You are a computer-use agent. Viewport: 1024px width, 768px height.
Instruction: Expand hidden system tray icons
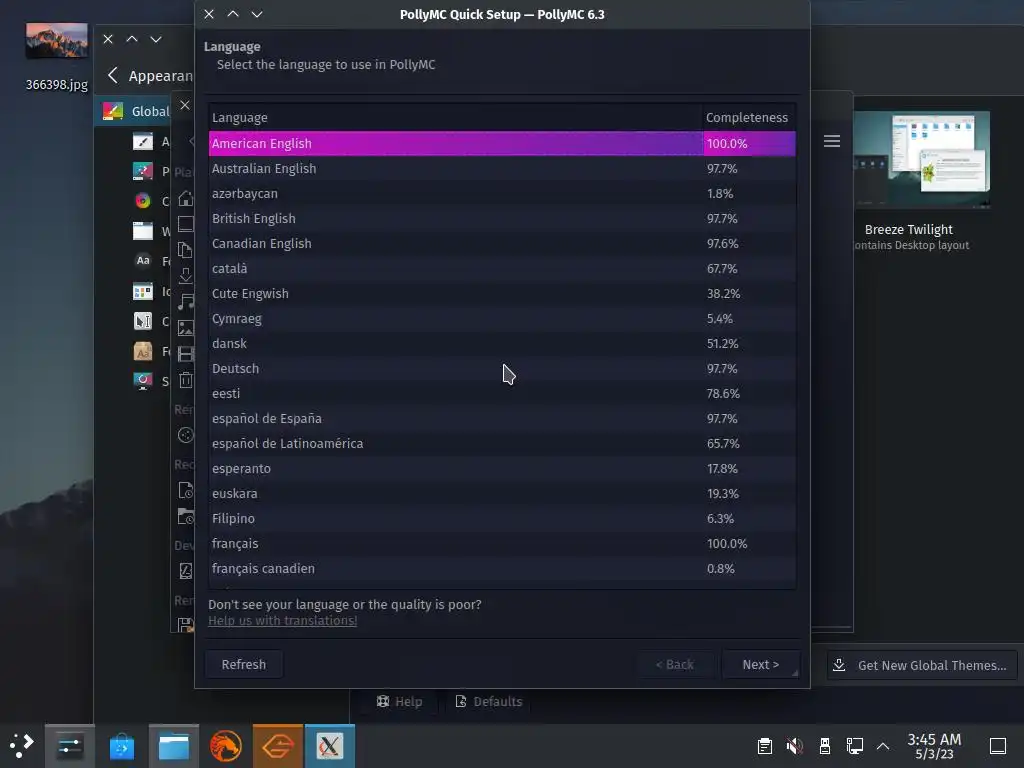coord(883,746)
